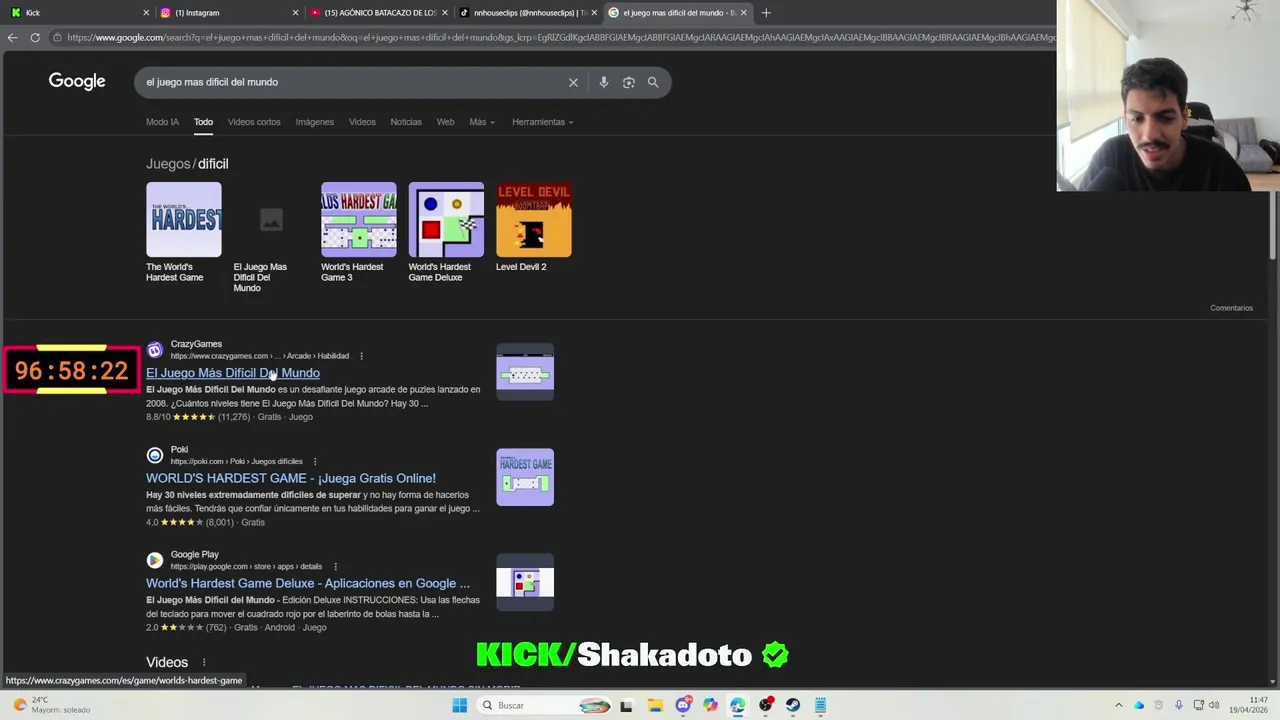The height and width of the screenshot is (720, 1280).
Task: Open World's Hardest Game 3 card
Action: coord(358,232)
